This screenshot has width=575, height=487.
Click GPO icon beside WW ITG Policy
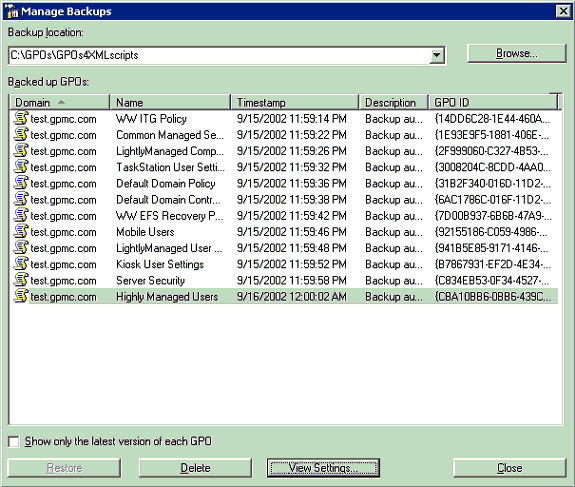(21, 118)
